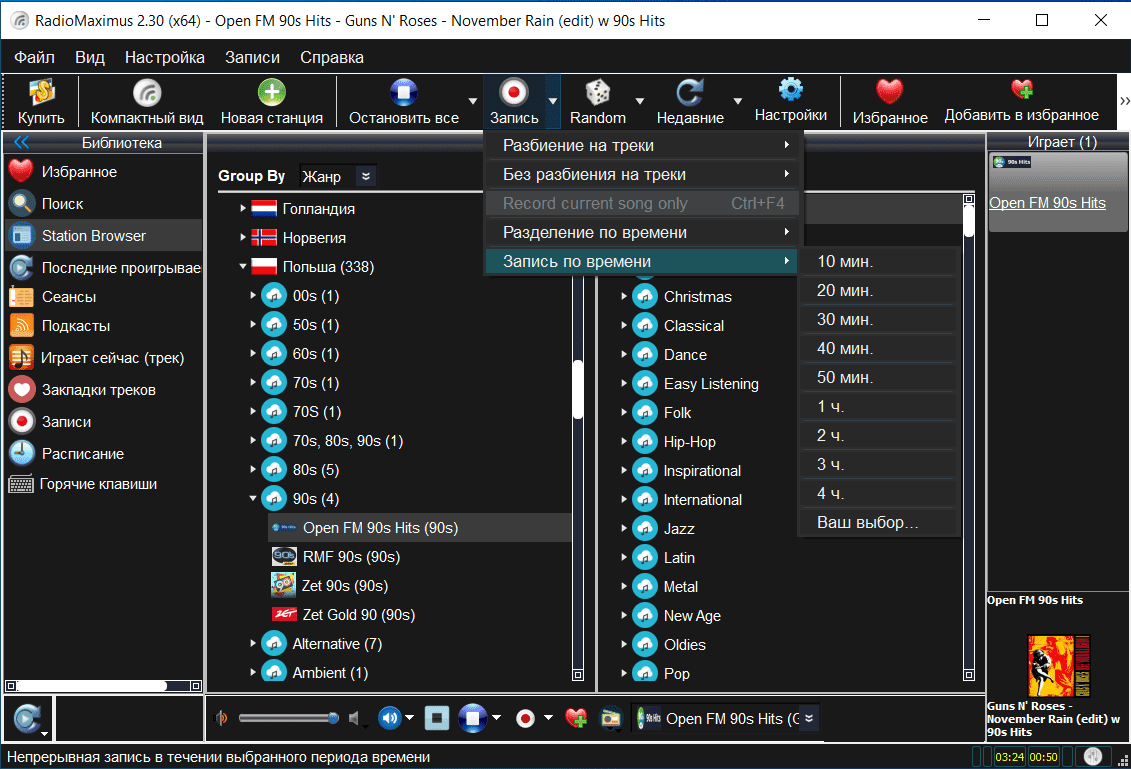Click the radio icon in player bar

(611, 719)
